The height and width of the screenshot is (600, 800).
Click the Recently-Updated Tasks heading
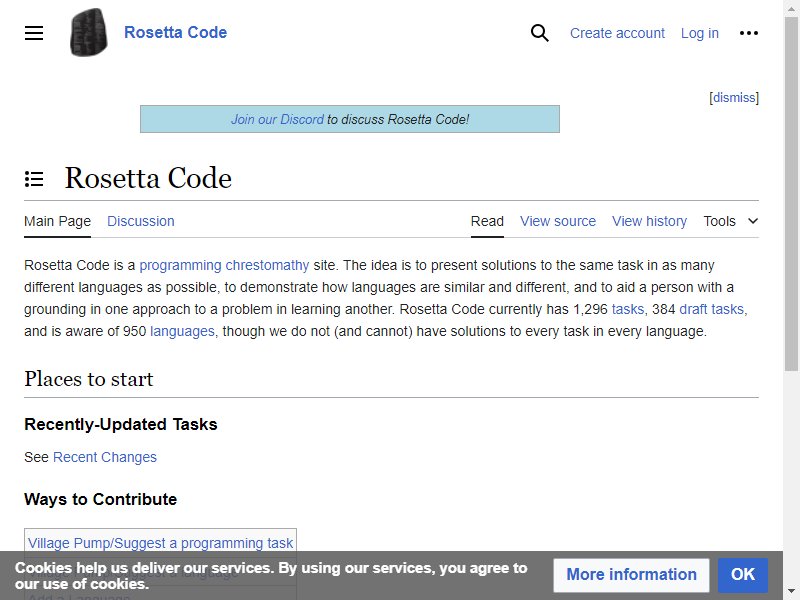(120, 424)
